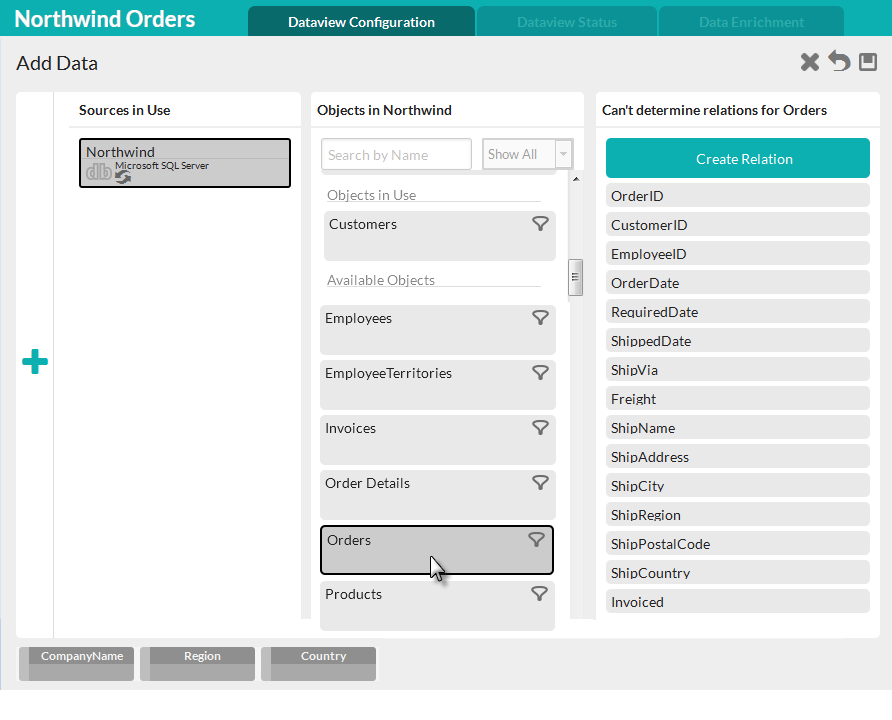The height and width of the screenshot is (720, 892).
Task: Select the ShipRegion field
Action: click(737, 515)
